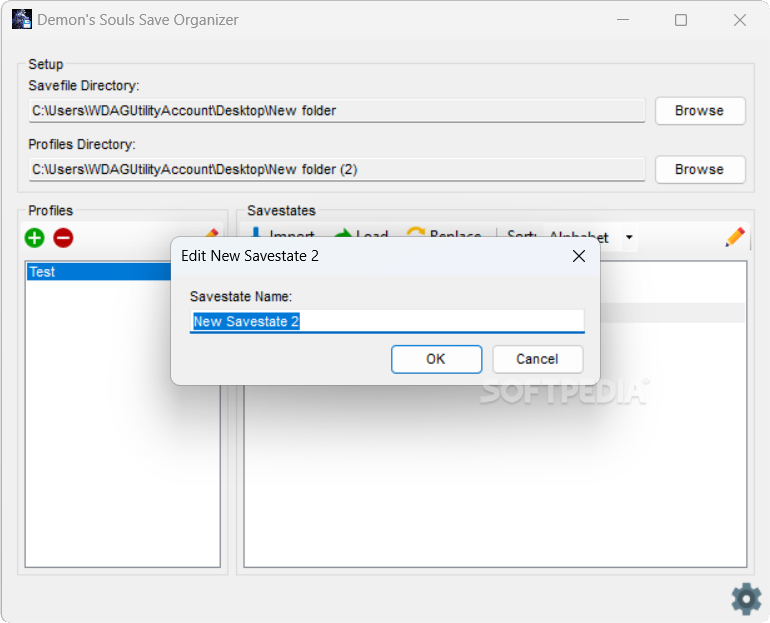Confirm dialog with OK button
Image resolution: width=770 pixels, height=623 pixels.
point(436,359)
